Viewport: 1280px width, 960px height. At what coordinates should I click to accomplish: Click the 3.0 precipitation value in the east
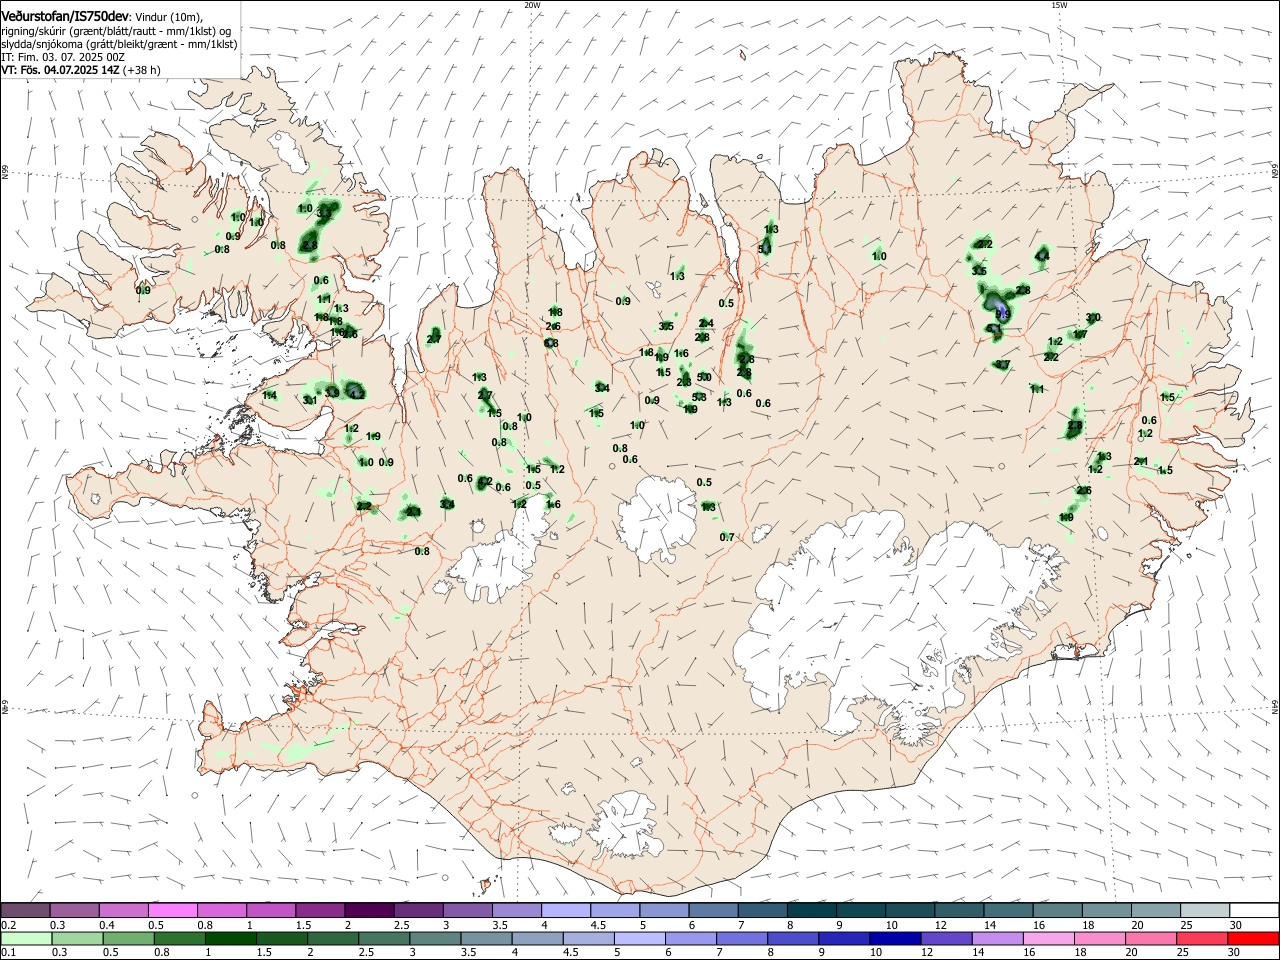pos(1093,318)
